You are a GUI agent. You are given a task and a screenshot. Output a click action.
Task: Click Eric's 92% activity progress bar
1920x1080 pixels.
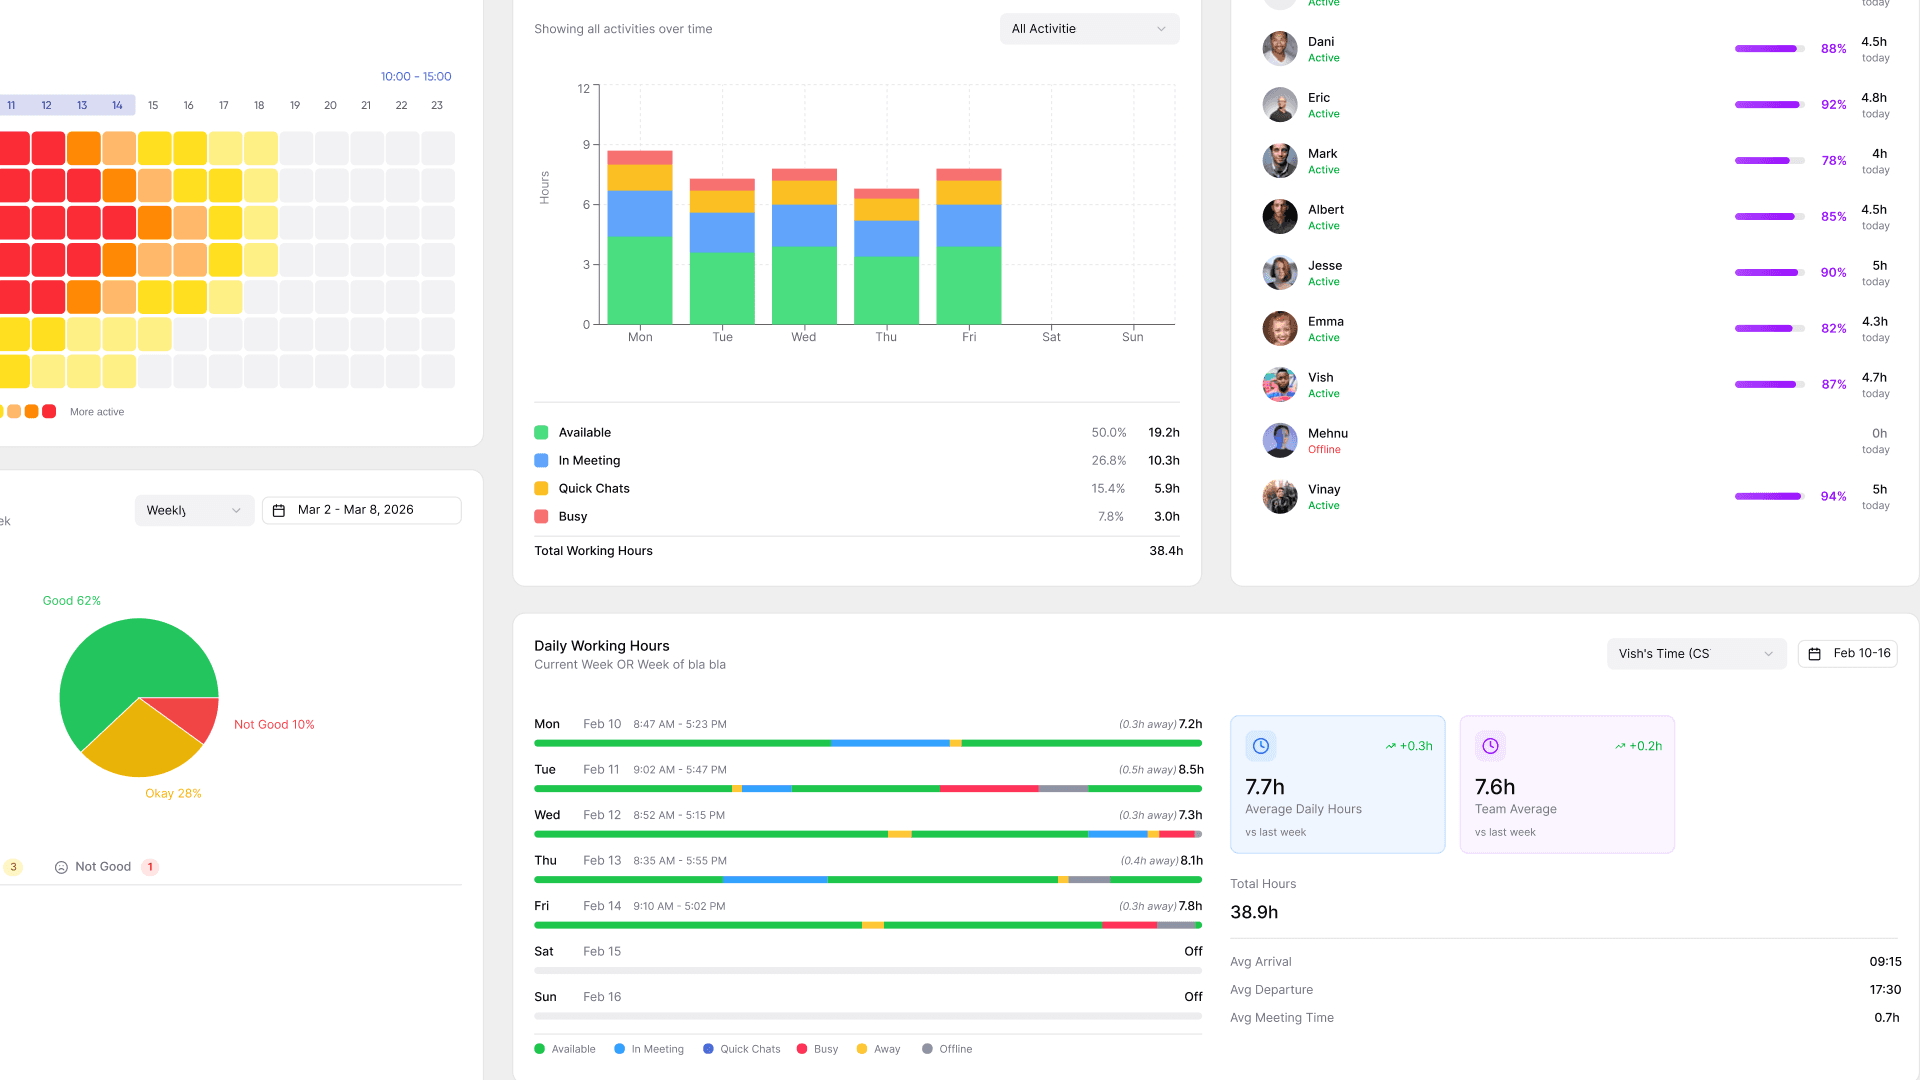1768,105
